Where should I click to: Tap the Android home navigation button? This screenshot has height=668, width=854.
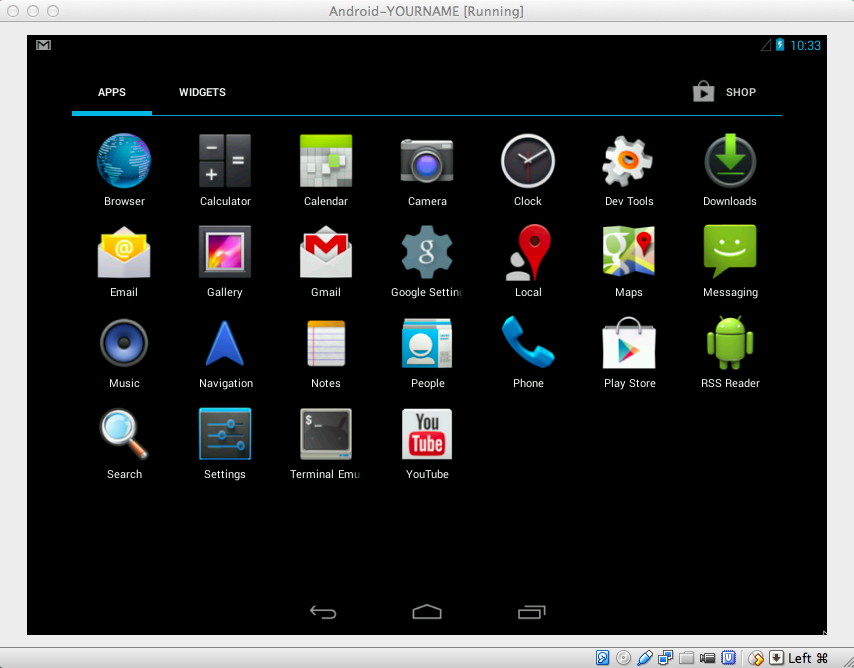(x=427, y=612)
